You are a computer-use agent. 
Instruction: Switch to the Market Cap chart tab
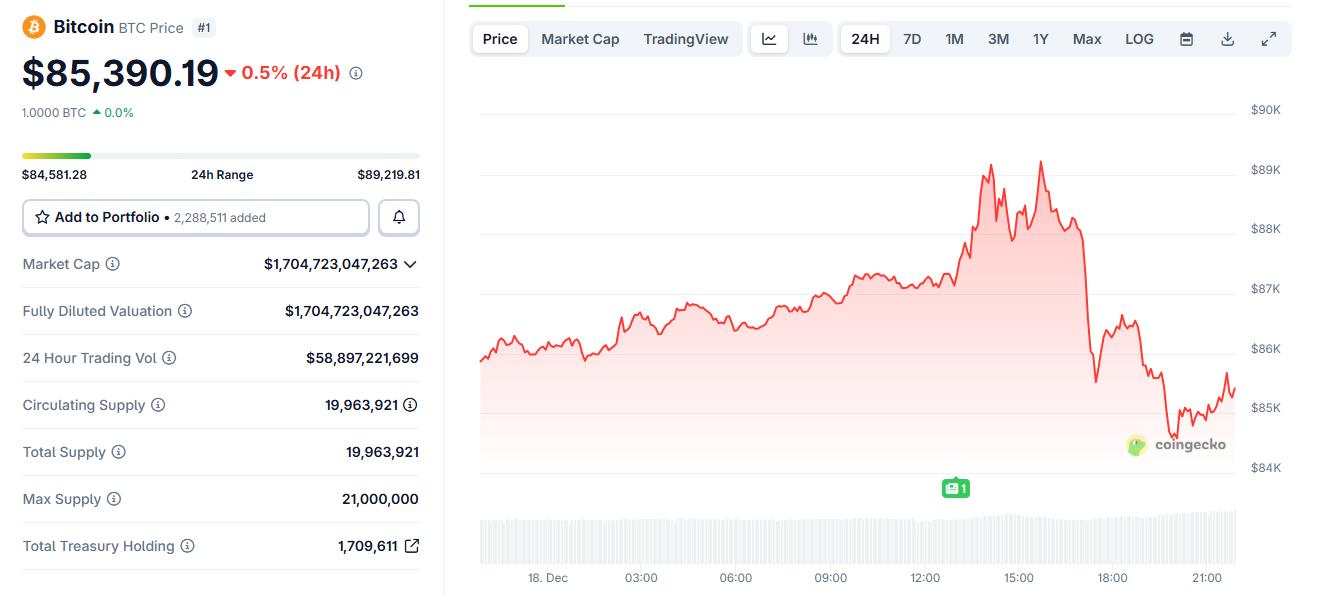(580, 39)
